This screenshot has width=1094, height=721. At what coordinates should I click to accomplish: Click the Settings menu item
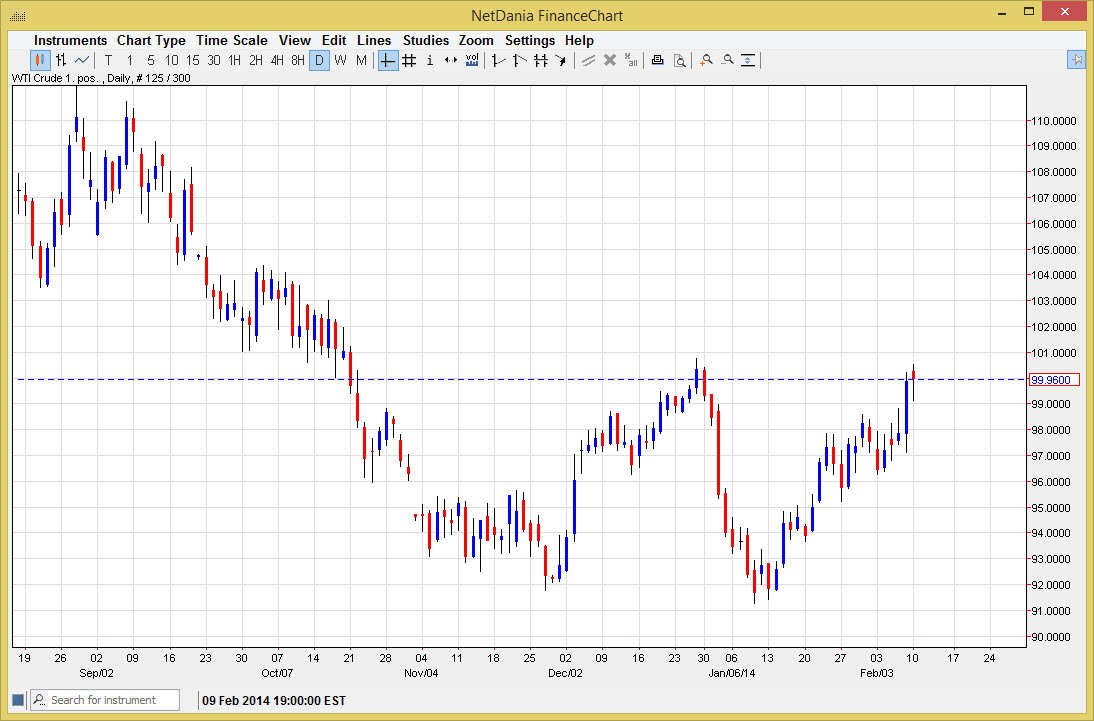(x=530, y=40)
